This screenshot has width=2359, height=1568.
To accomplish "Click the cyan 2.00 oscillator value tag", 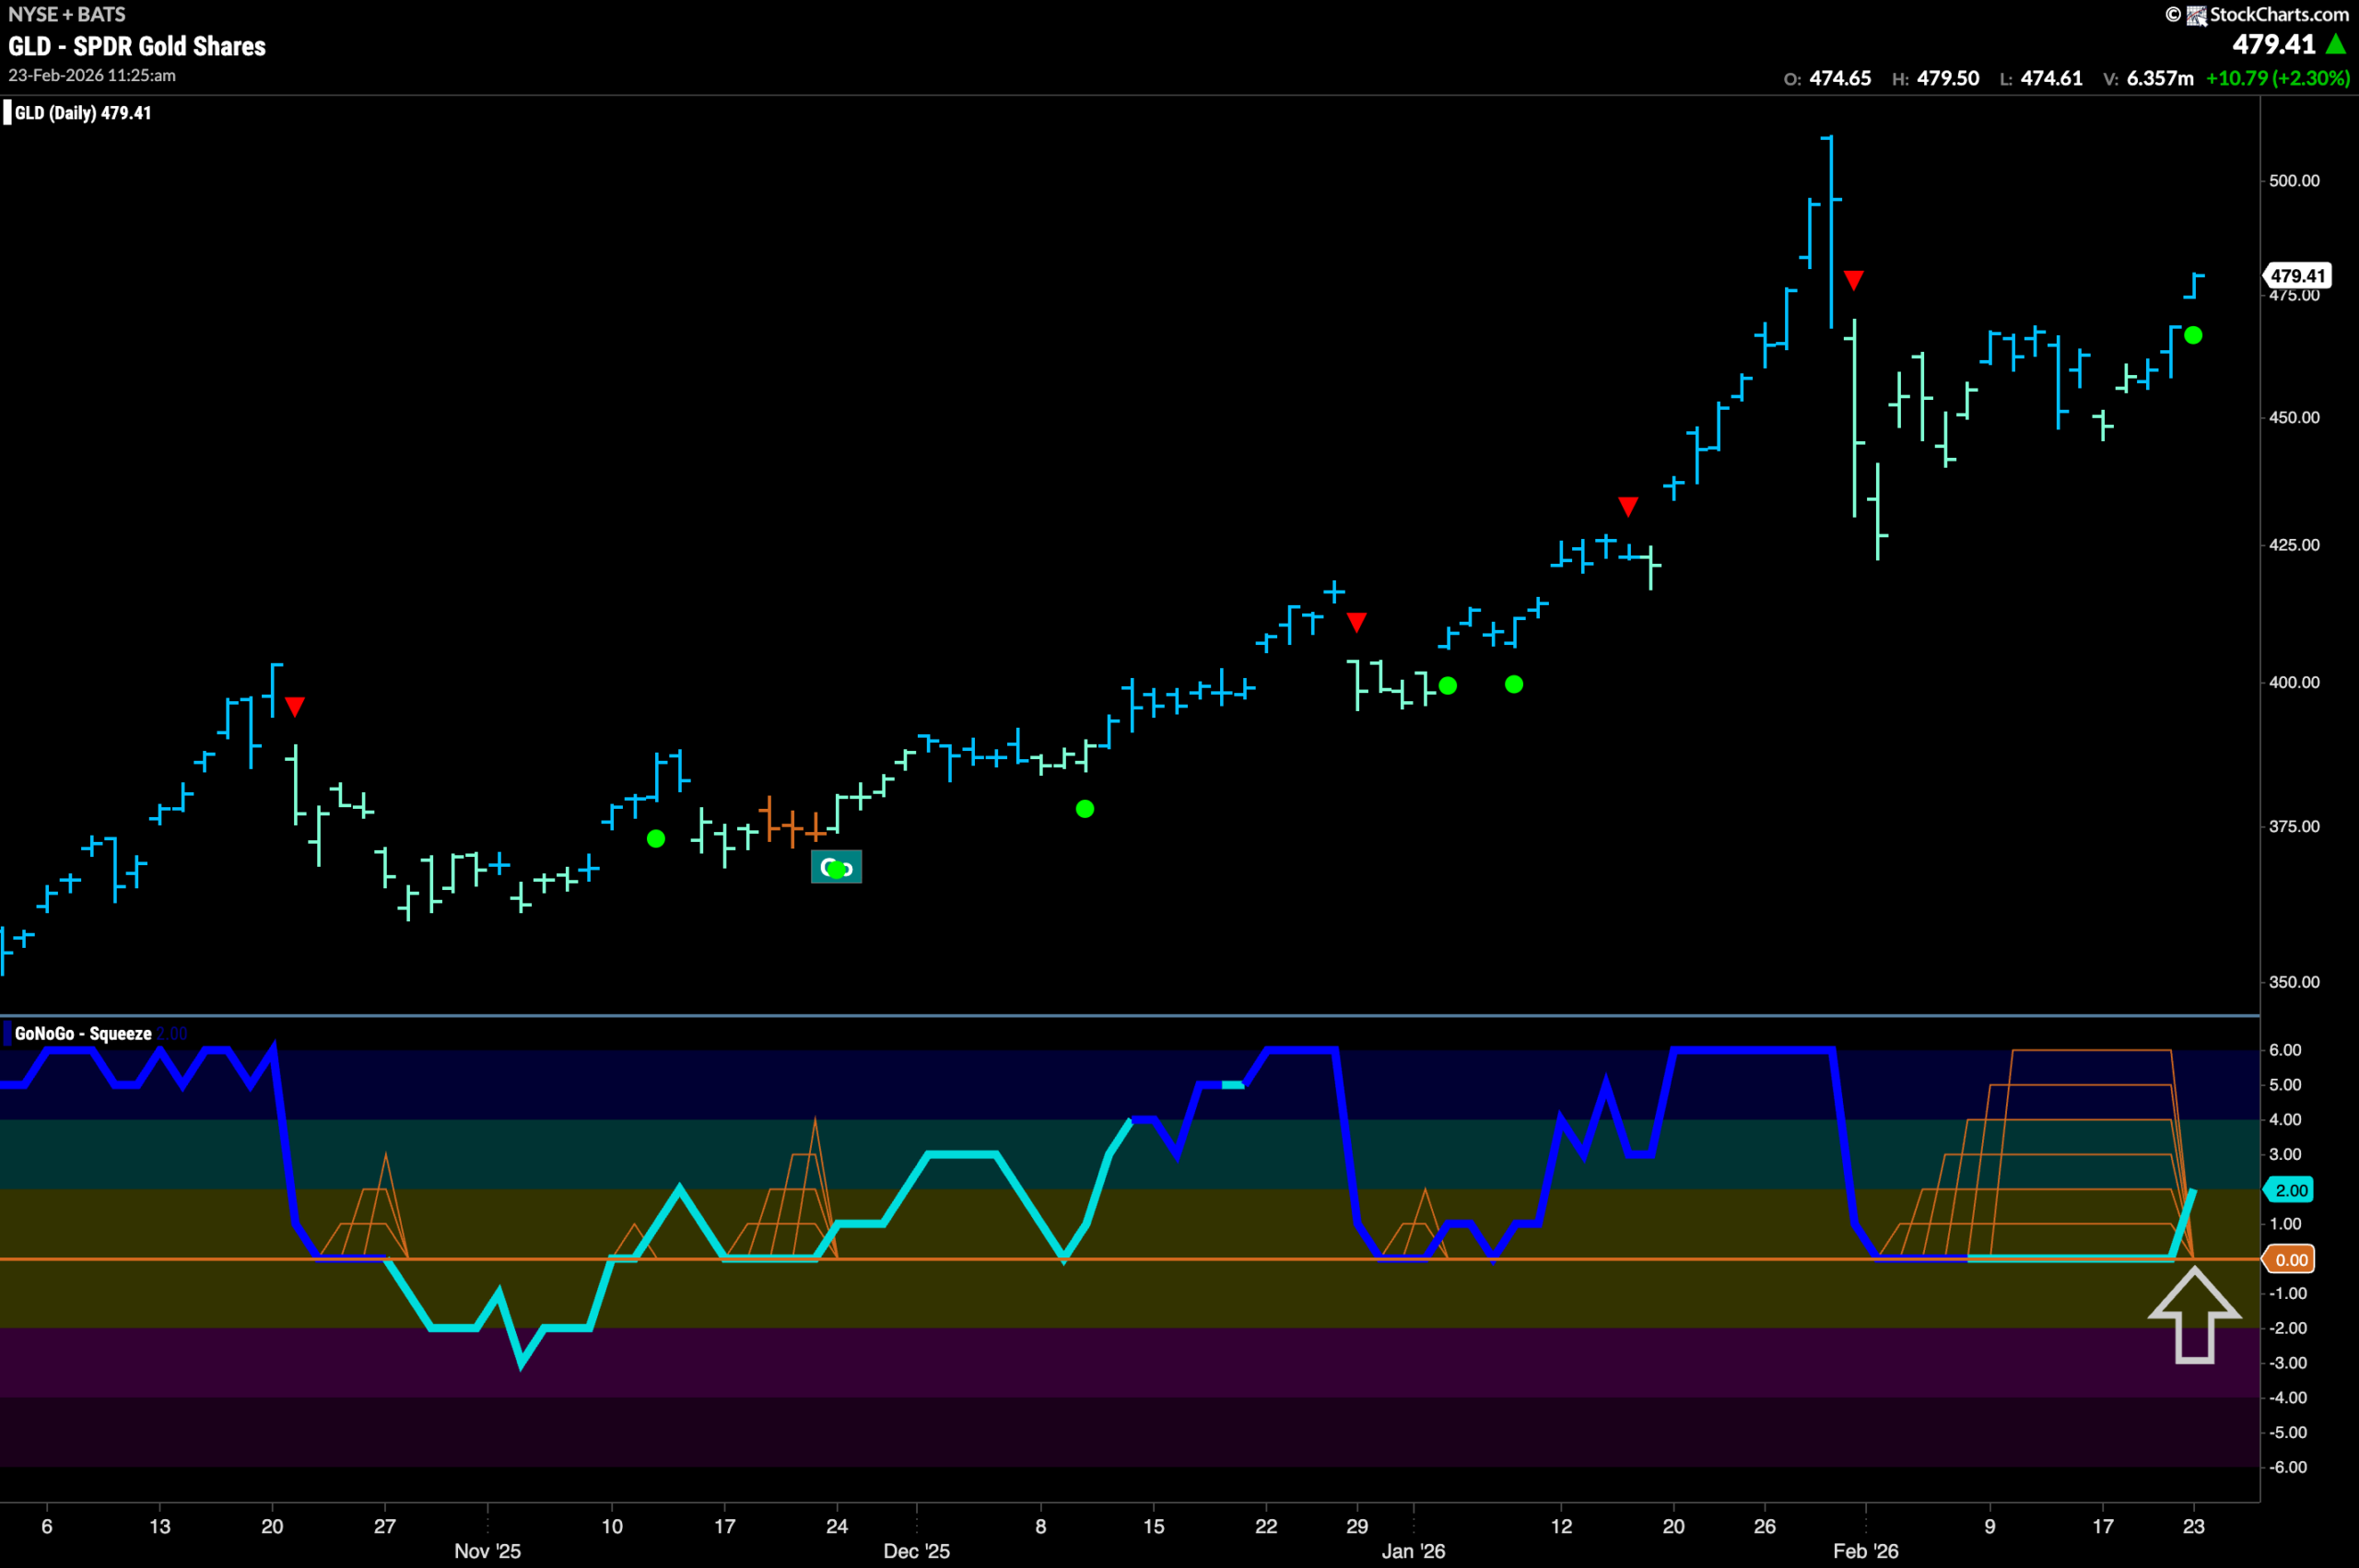I will [x=2291, y=1190].
